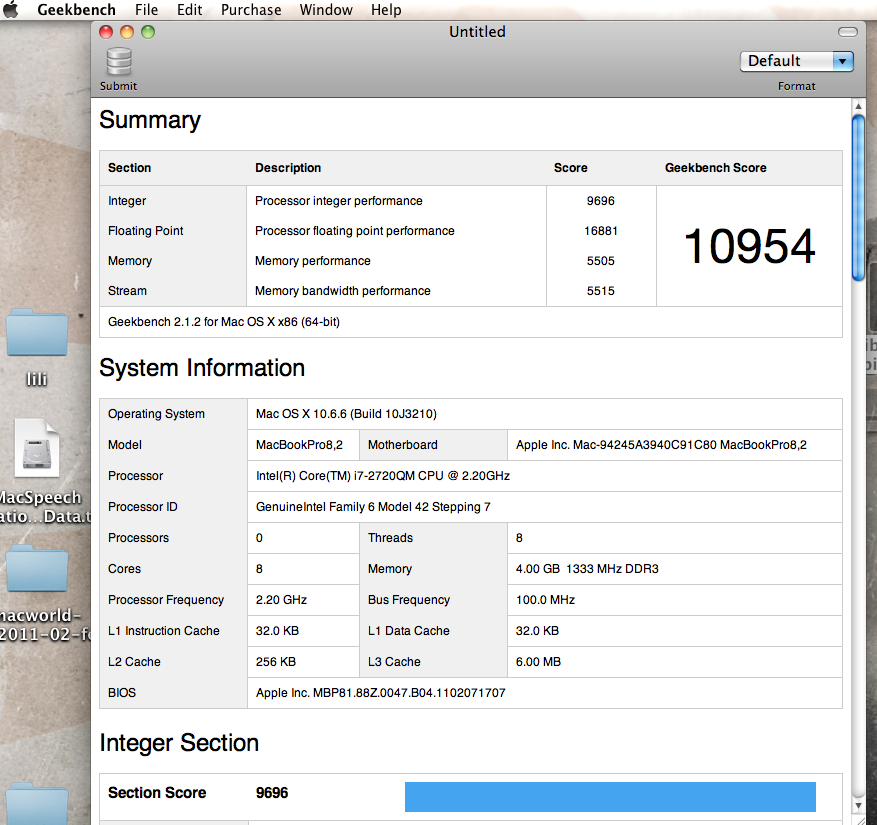Image resolution: width=877 pixels, height=825 pixels.
Task: Click the Geekbench Score column header
Action: (715, 168)
